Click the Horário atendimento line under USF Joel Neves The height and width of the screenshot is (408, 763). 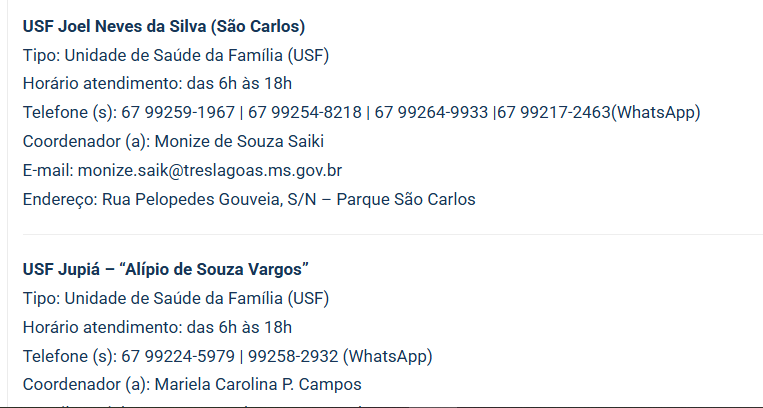pyautogui.click(x=157, y=83)
